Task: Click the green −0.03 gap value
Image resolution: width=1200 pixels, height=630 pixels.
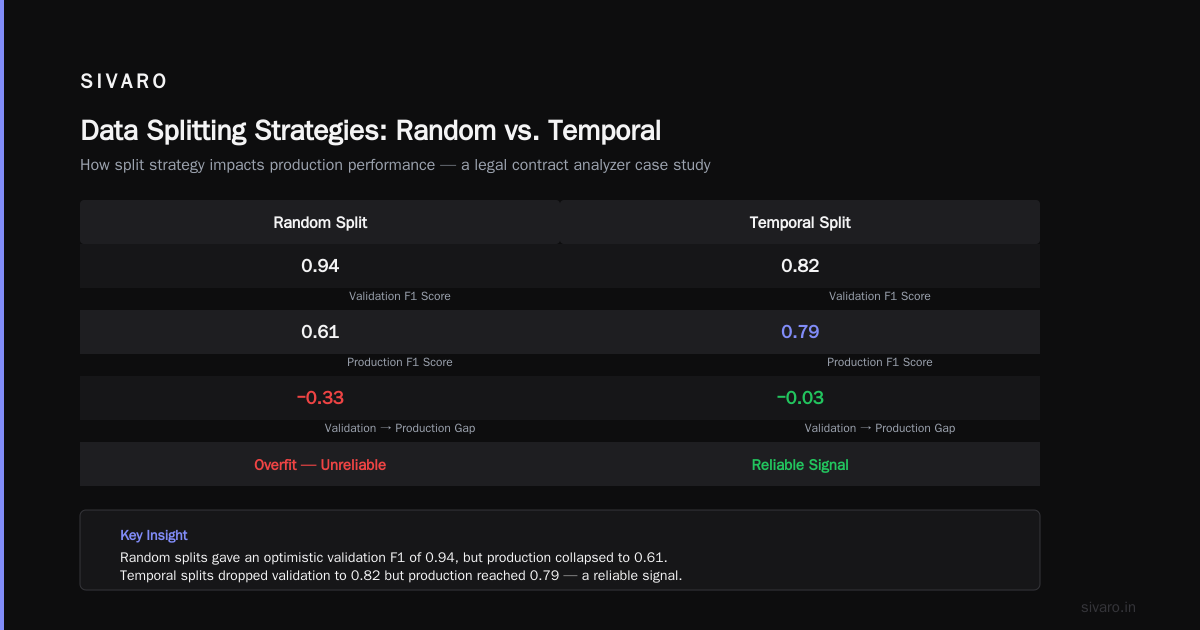Action: (800, 398)
